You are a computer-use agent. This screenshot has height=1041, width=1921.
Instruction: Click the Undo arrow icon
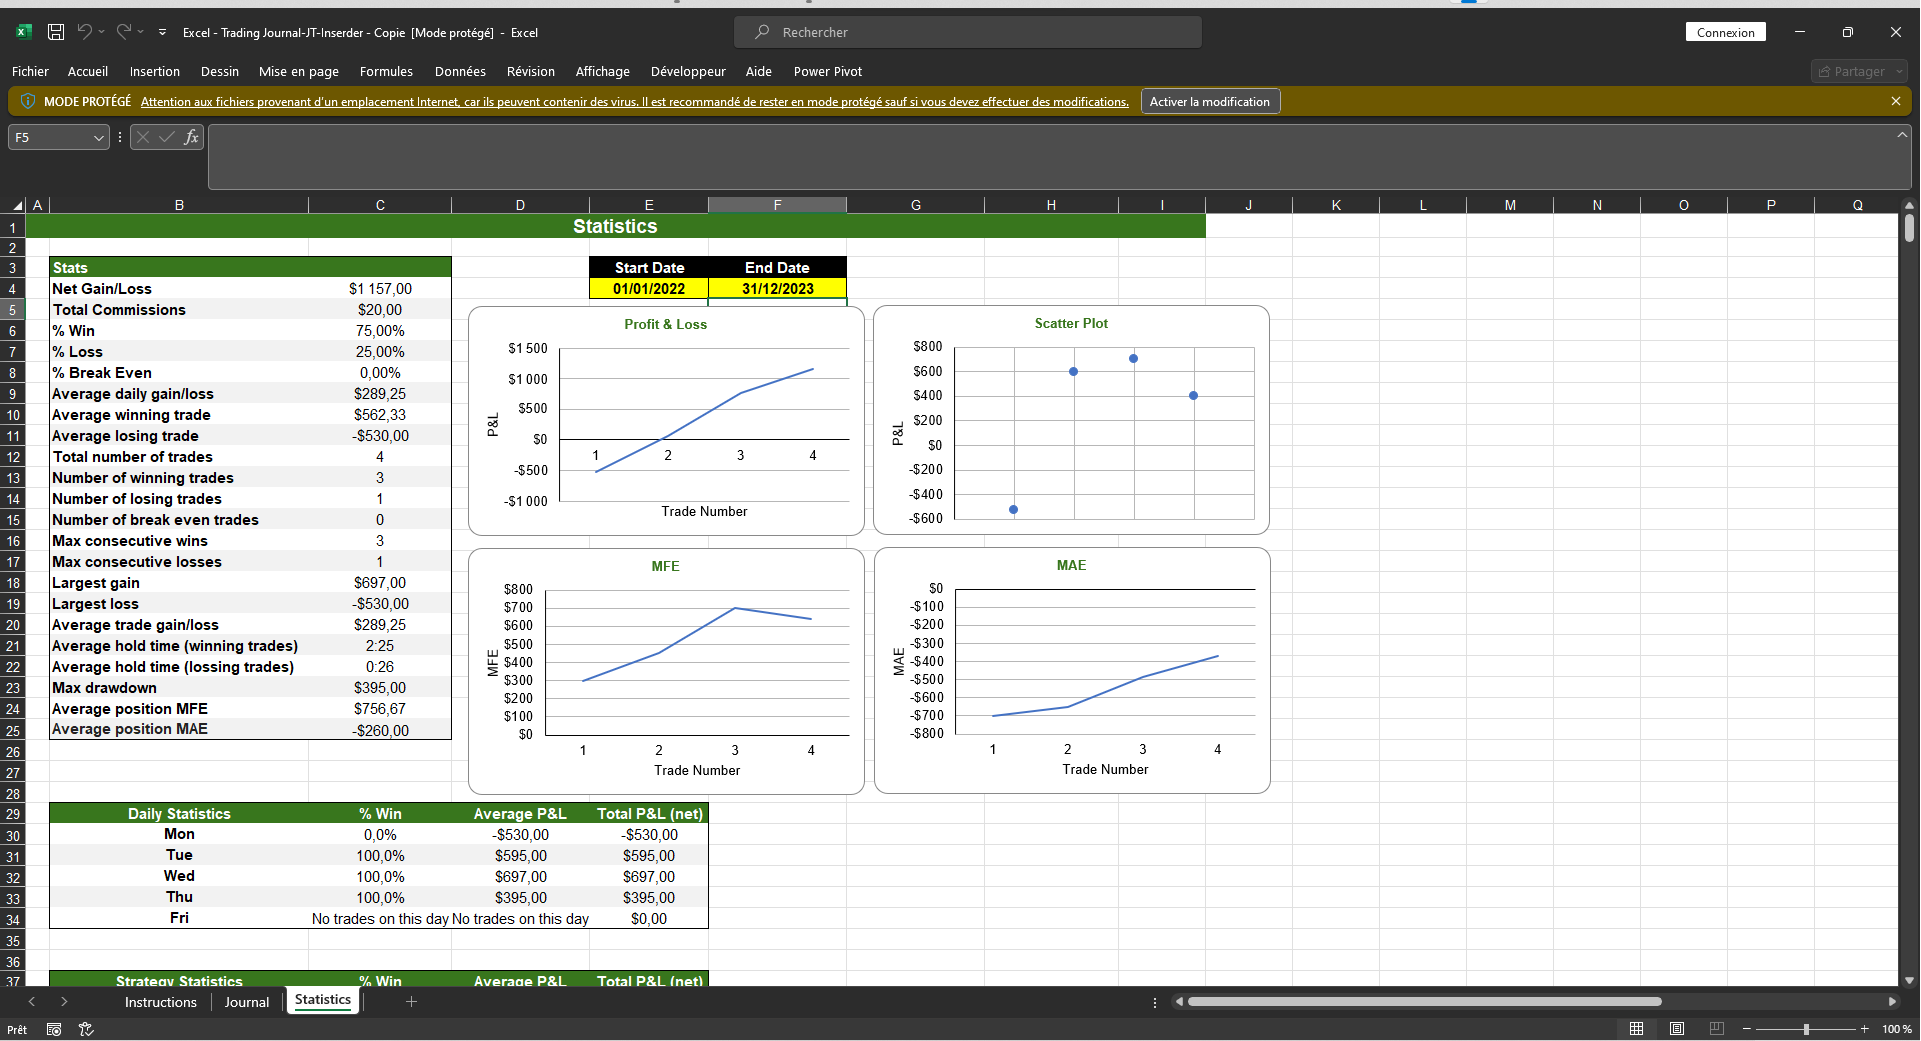(84, 32)
